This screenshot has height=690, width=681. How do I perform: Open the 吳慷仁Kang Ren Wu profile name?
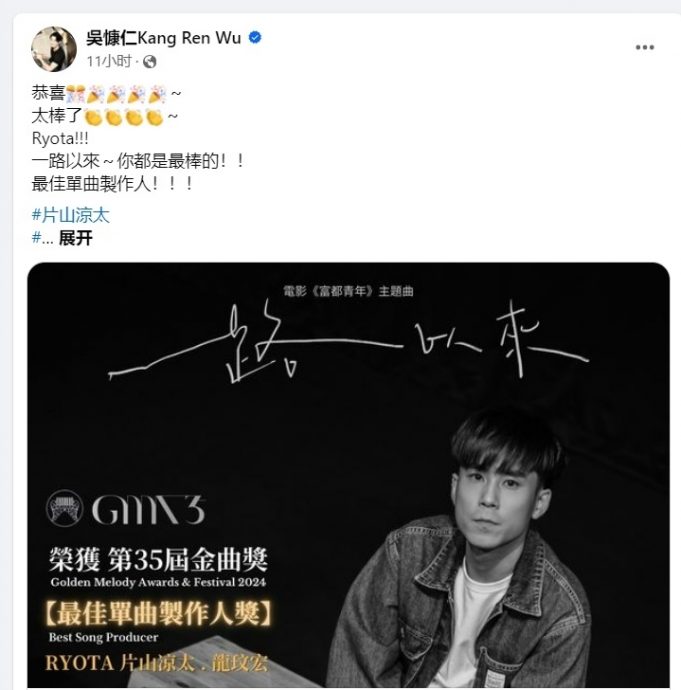(x=163, y=38)
